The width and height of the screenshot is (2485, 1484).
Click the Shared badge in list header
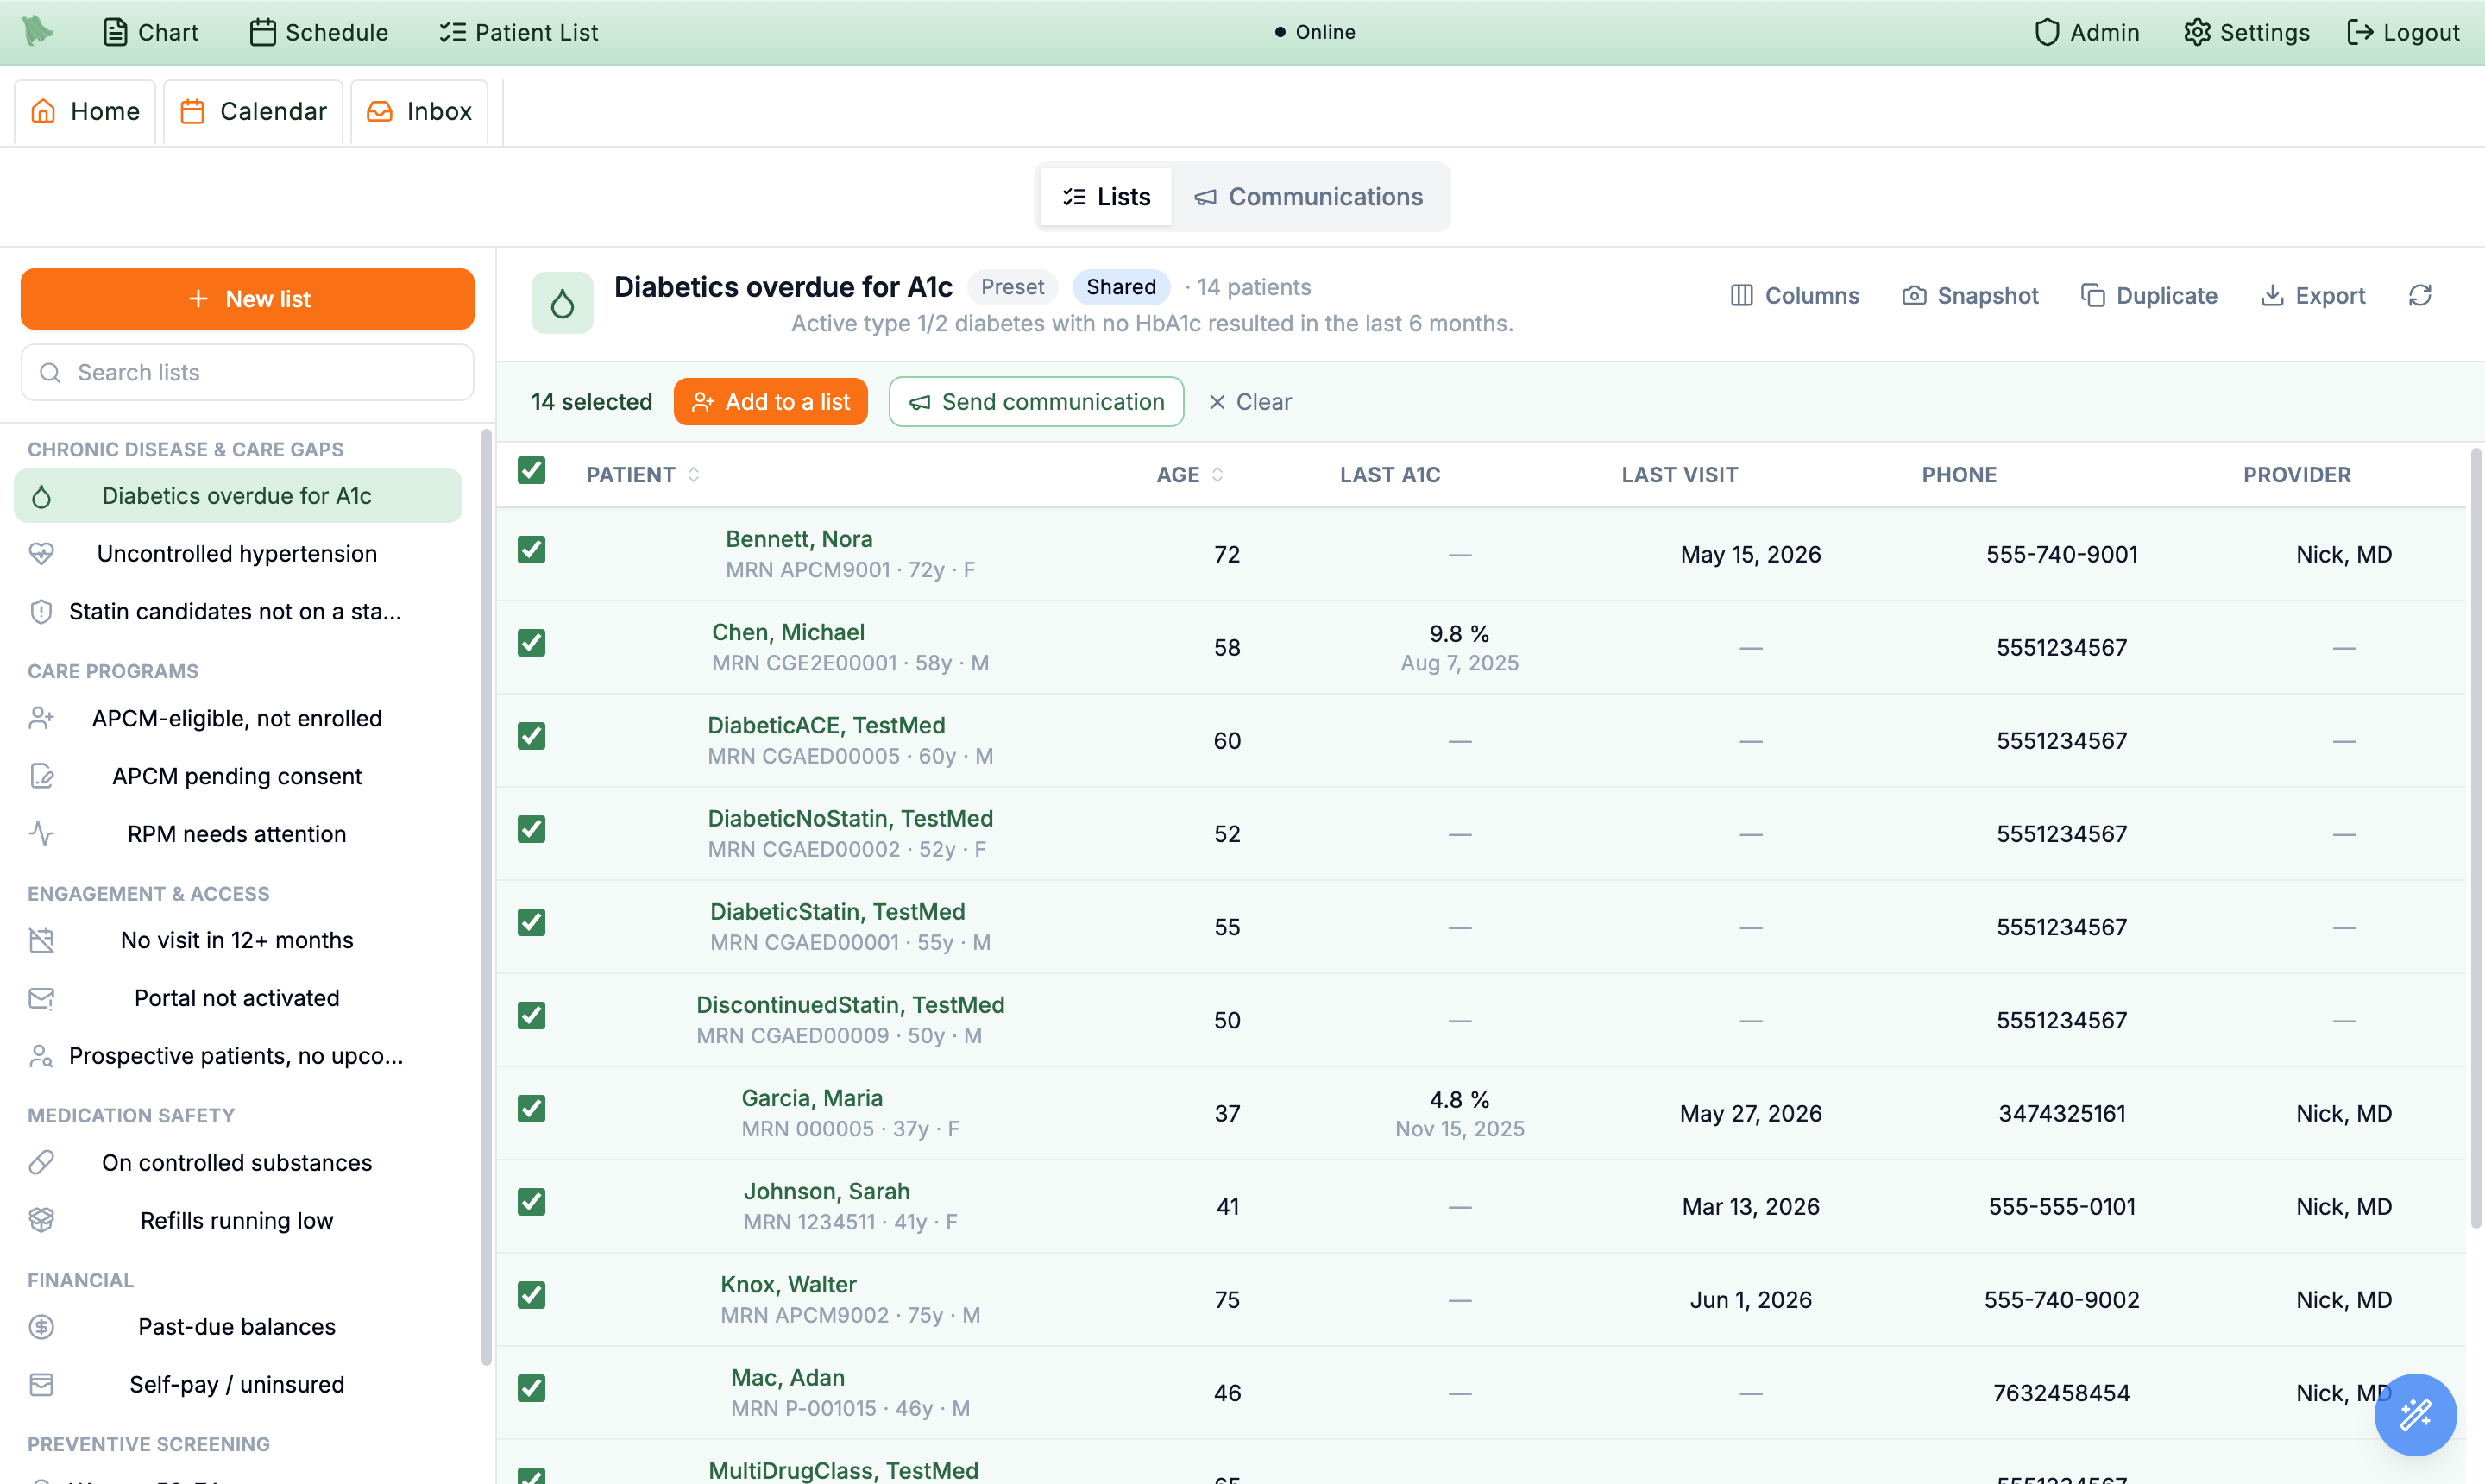1121,287
